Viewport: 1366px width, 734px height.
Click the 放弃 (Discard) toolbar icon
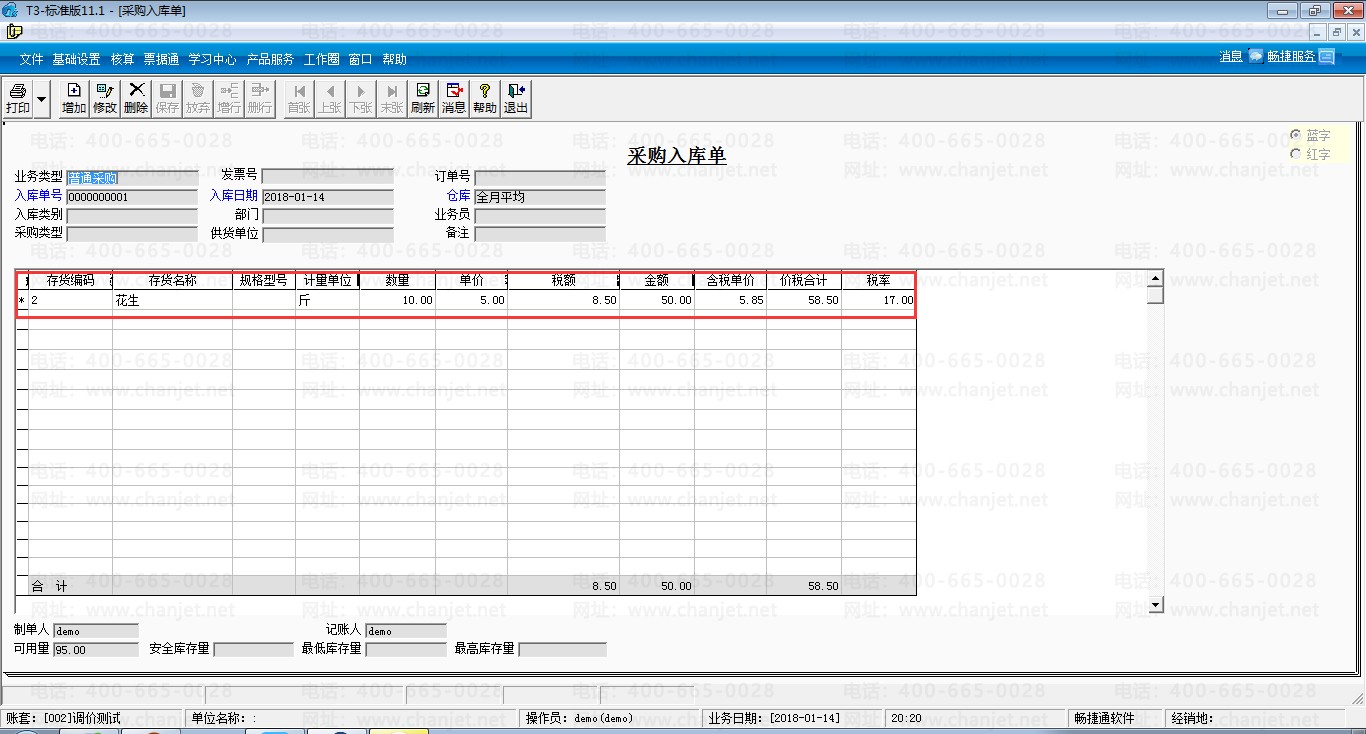click(x=198, y=98)
